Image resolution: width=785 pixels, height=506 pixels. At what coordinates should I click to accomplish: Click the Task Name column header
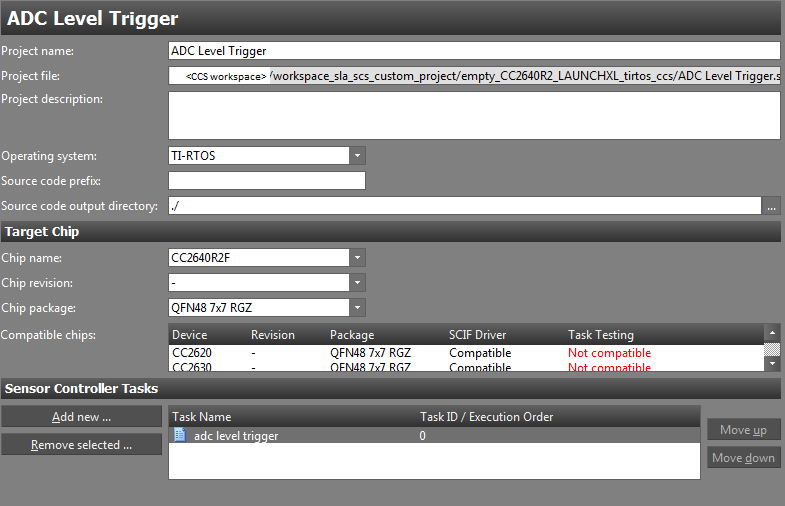tap(202, 417)
